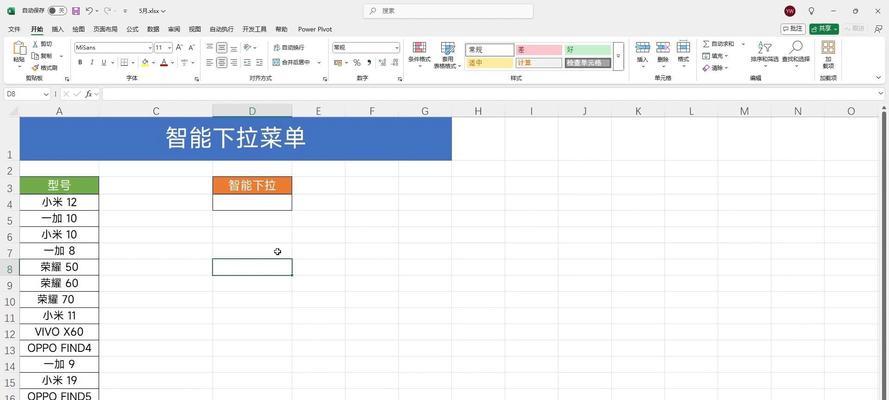Toggle center horizontal alignment
Viewport: 889px width, 400px height.
pos(222,62)
